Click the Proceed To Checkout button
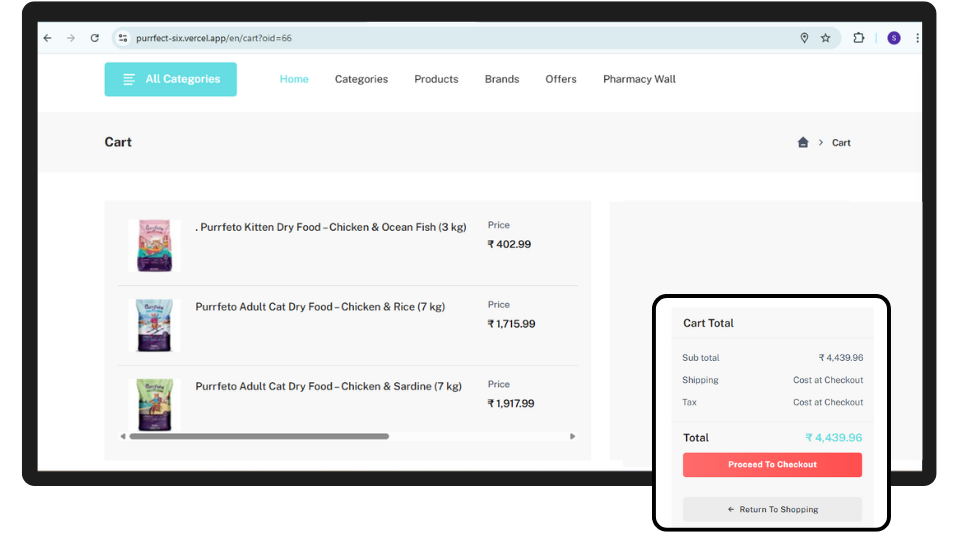This screenshot has width=960, height=540. (772, 465)
